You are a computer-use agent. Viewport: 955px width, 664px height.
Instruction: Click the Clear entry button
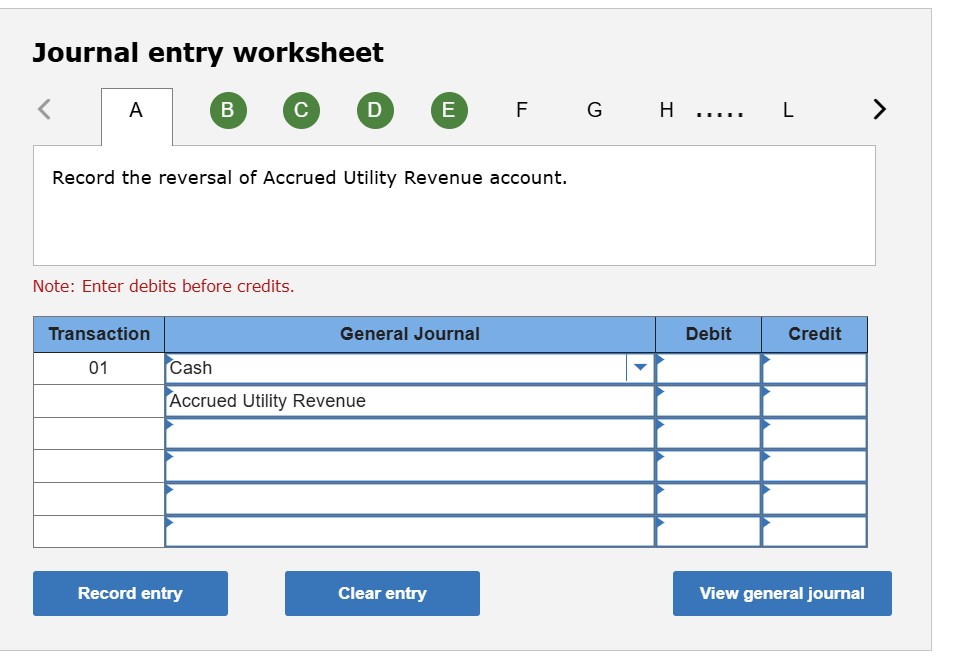point(382,593)
